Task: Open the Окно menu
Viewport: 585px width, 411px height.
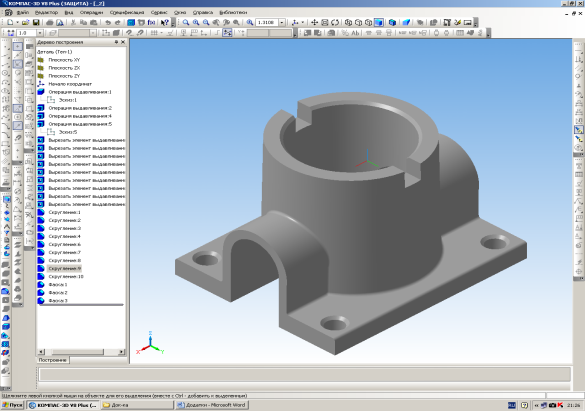Action: (180, 12)
